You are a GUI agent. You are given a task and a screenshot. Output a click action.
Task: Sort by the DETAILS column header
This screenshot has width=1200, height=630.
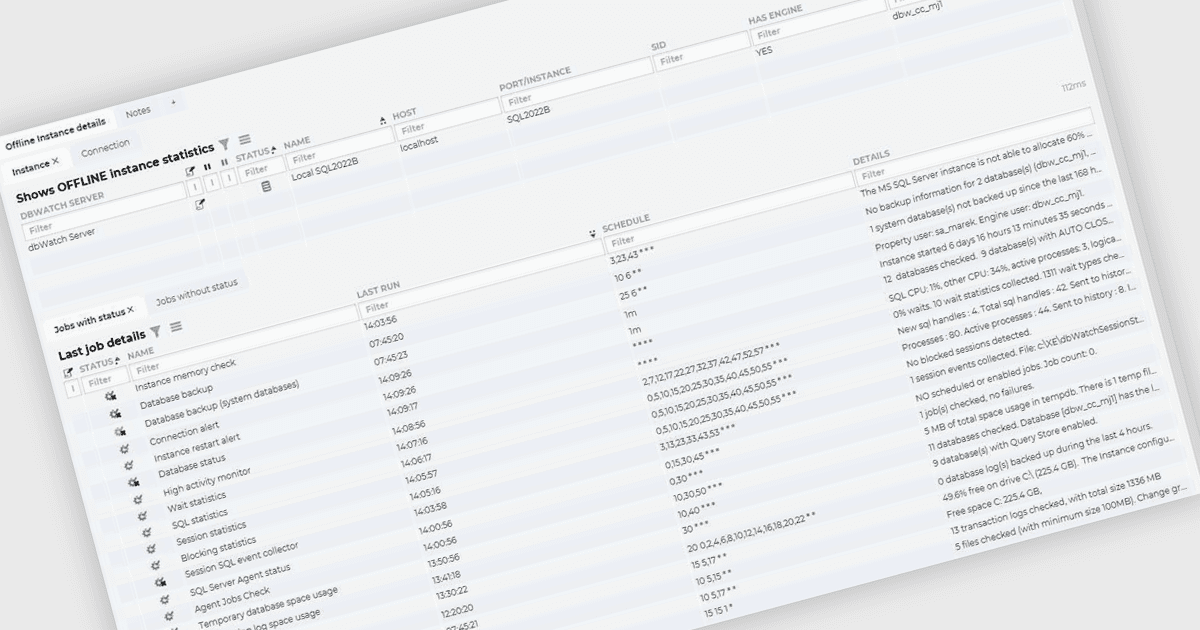[x=872, y=158]
